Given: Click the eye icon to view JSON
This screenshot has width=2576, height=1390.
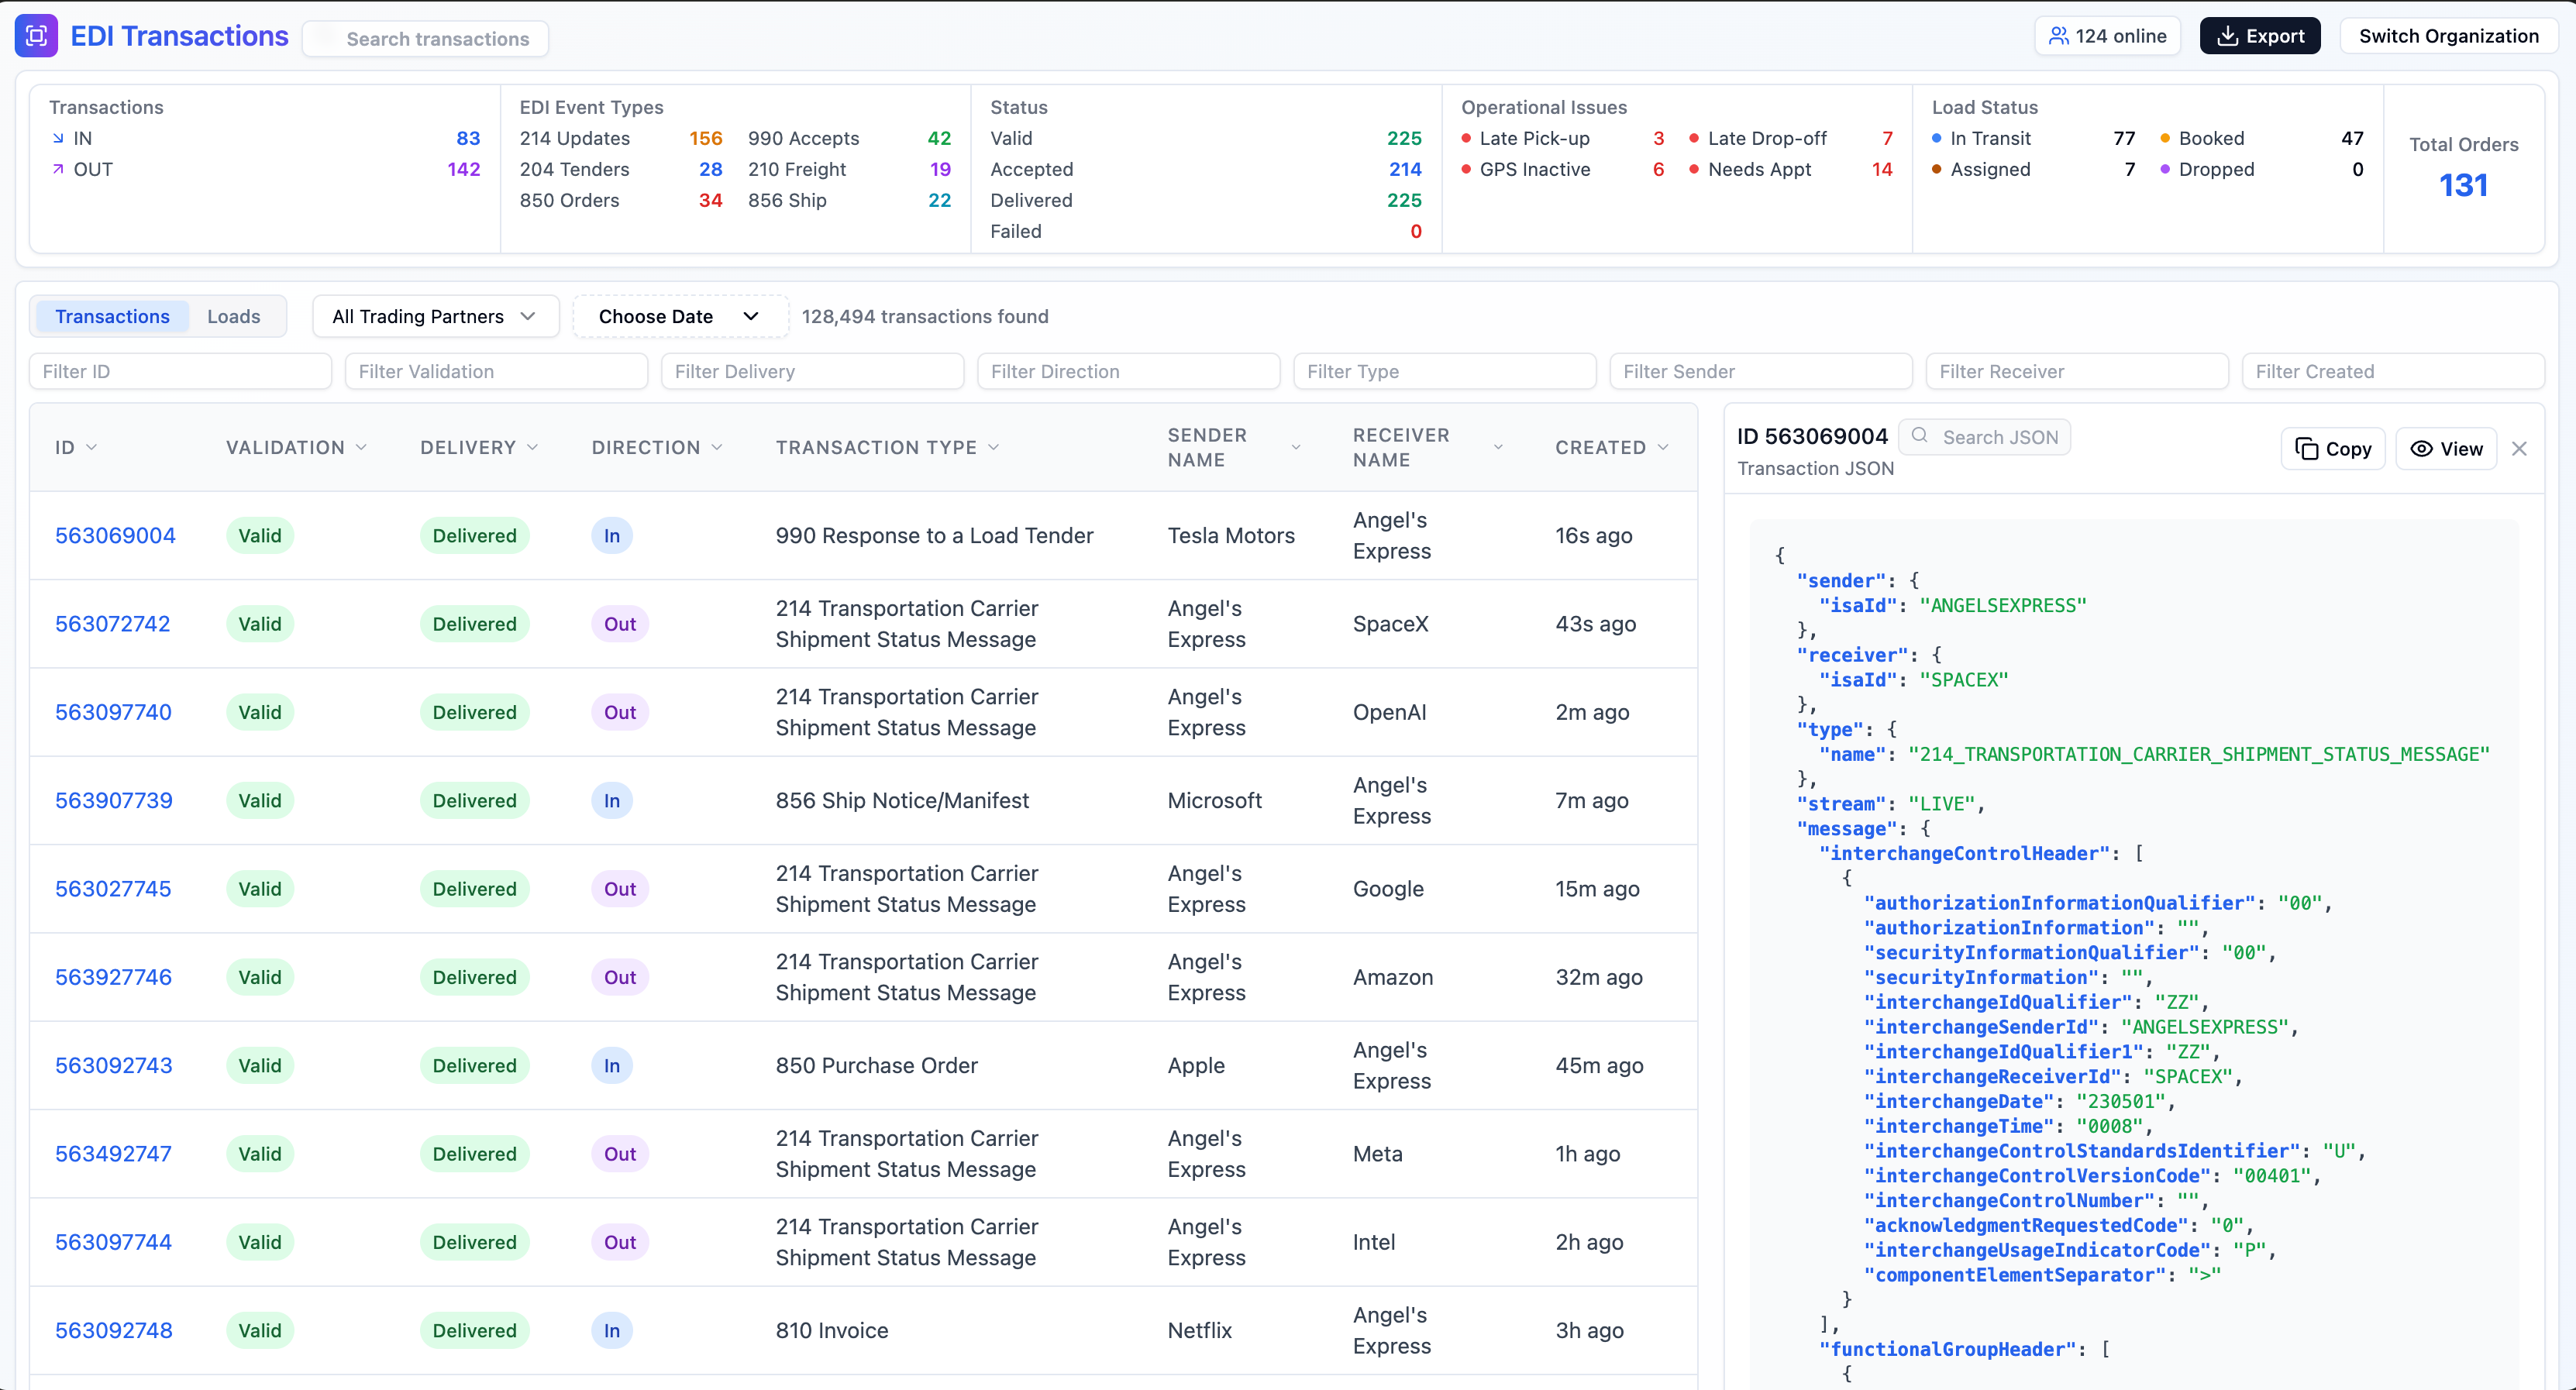Looking at the screenshot, I should [2421, 449].
